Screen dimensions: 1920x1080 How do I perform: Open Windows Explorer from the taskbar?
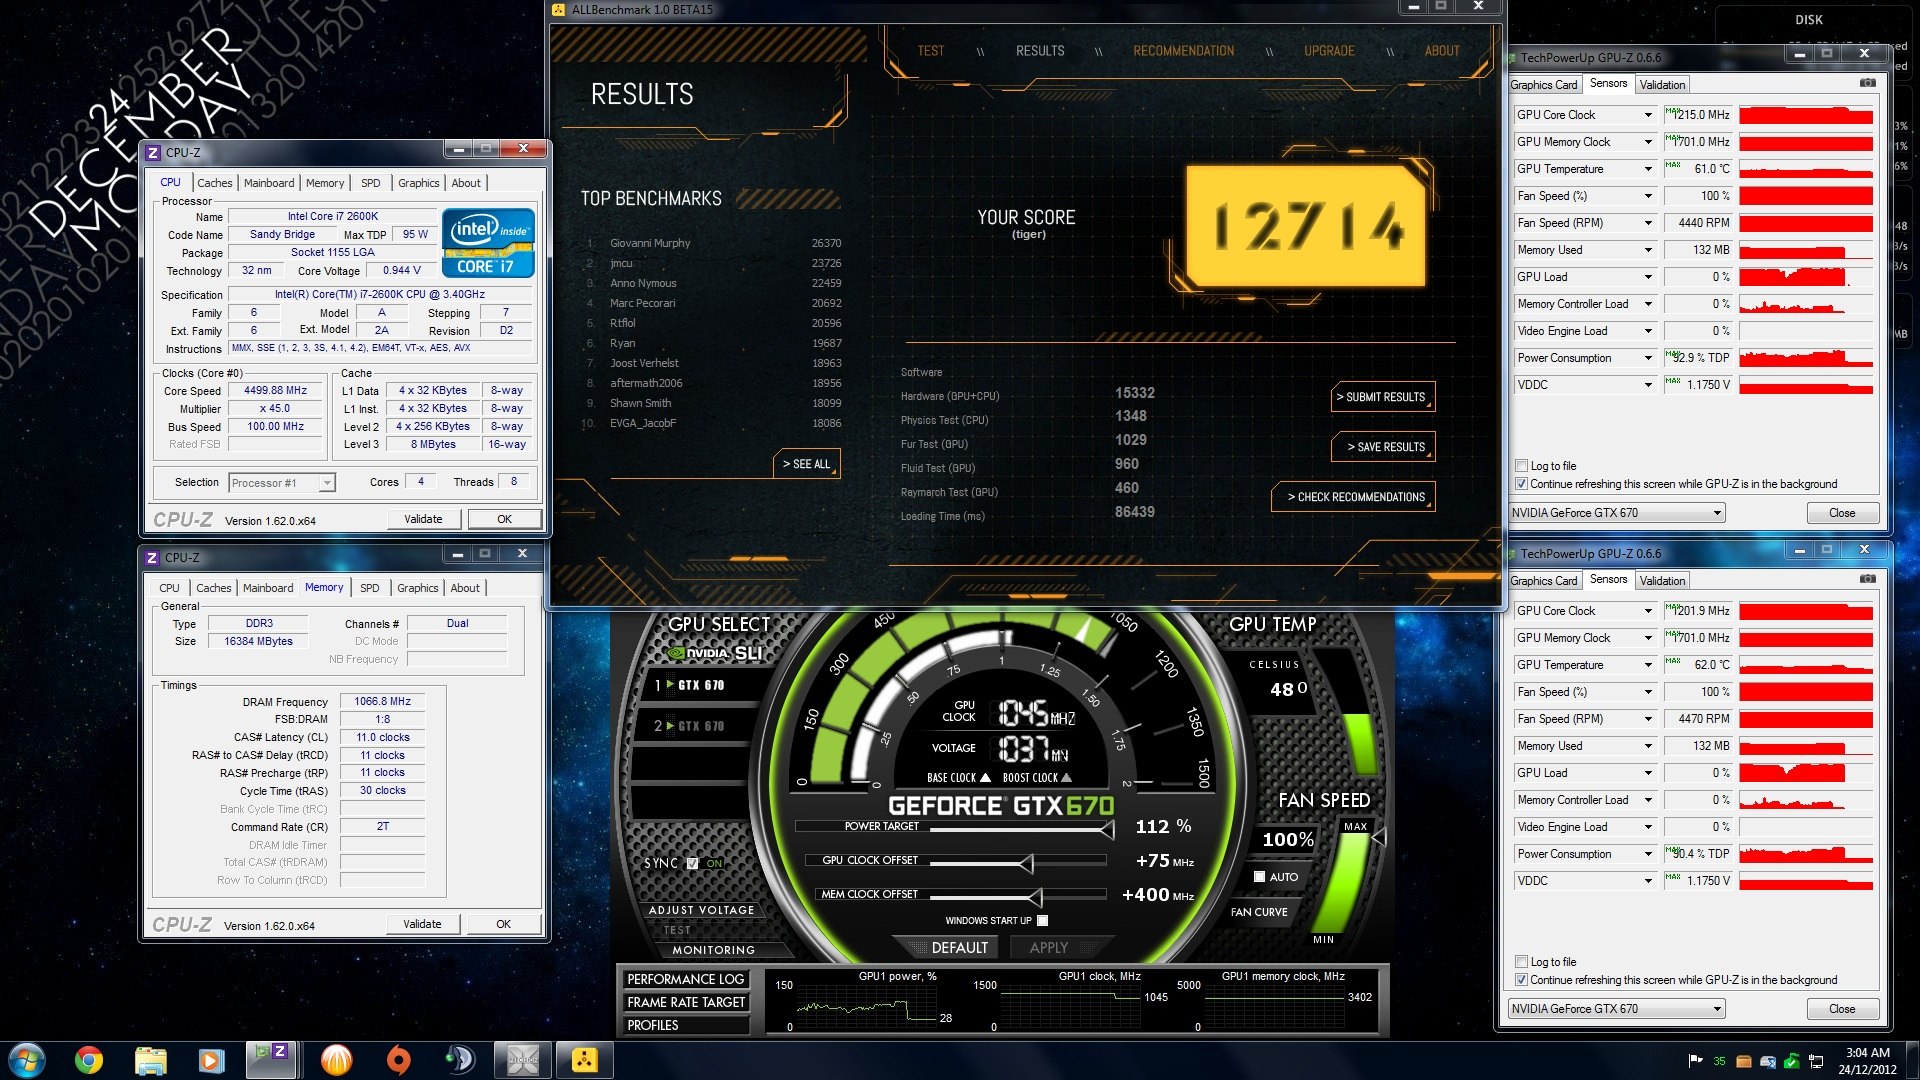coord(151,1060)
